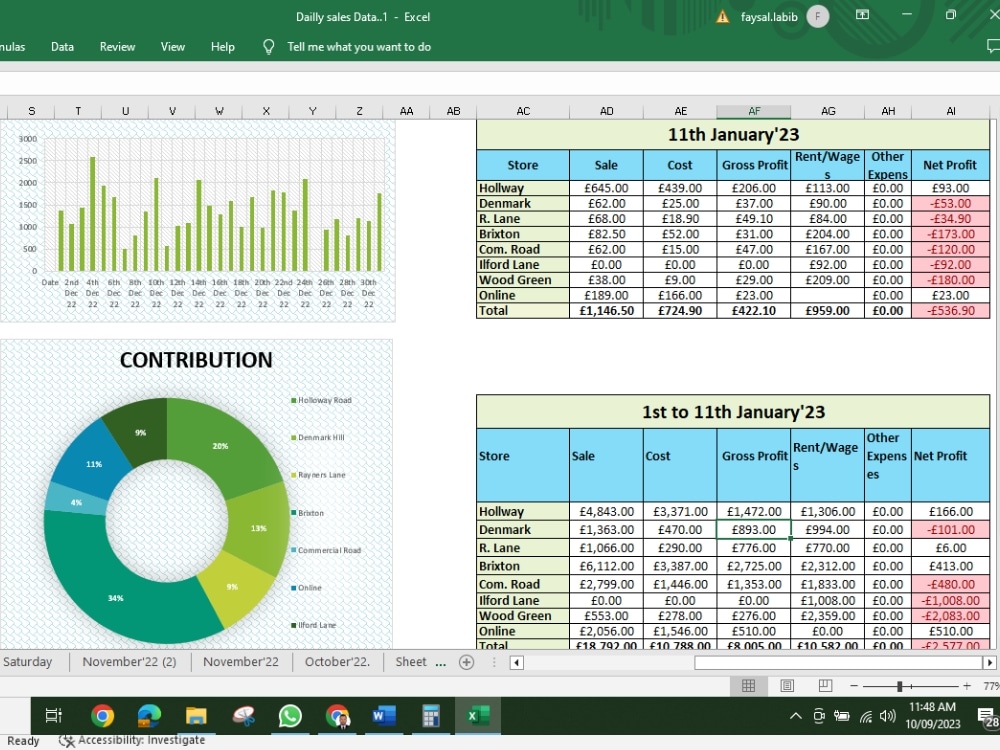Open the Review ribbon tab
This screenshot has height=750, width=1000.
tap(117, 46)
